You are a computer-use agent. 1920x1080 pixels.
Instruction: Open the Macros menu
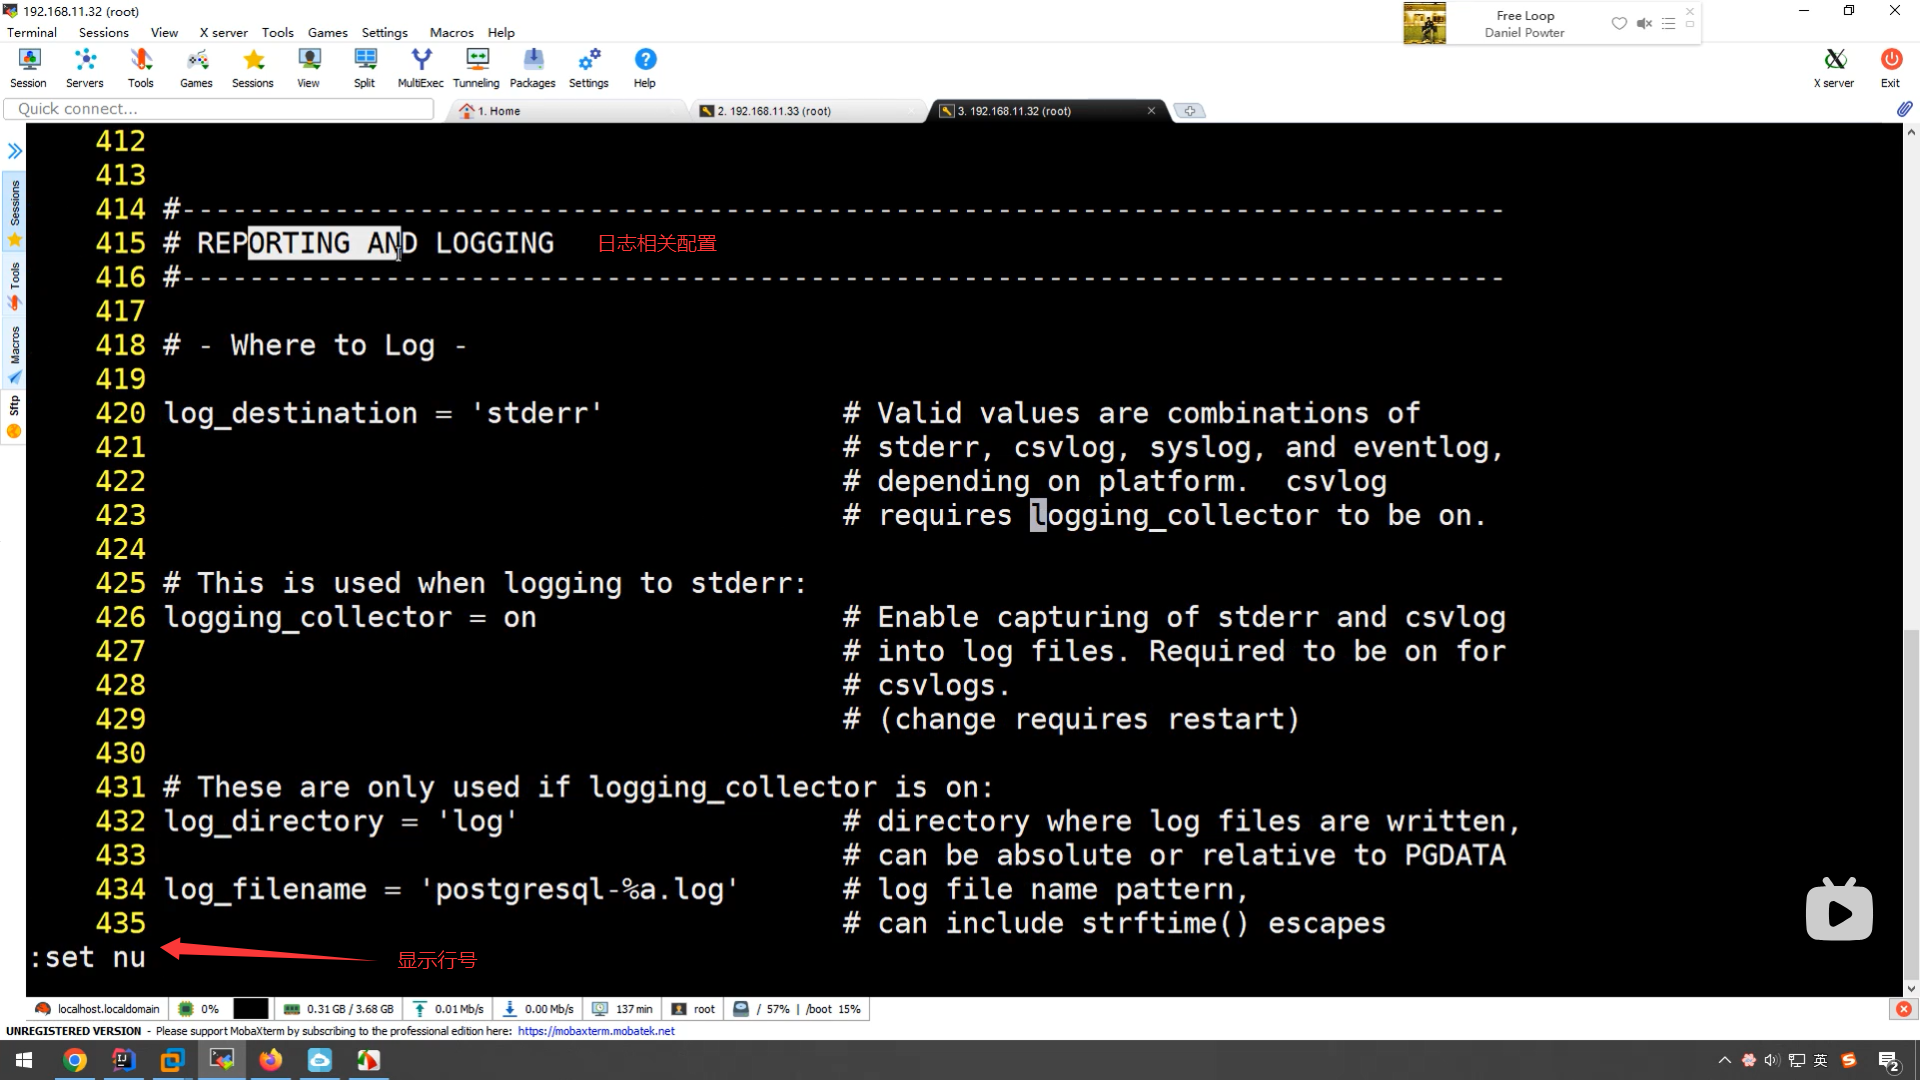[x=451, y=32]
